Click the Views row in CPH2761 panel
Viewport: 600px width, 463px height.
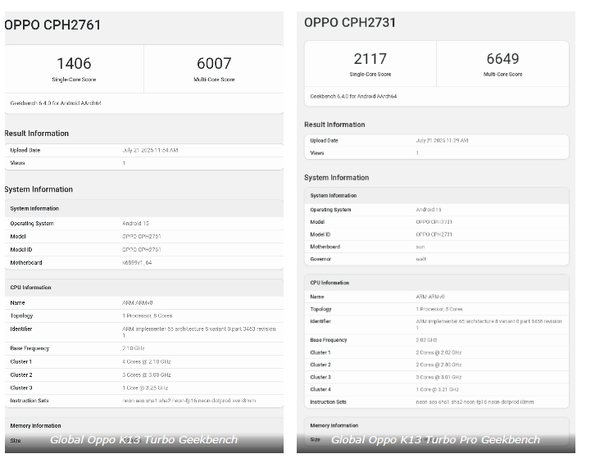click(144, 163)
